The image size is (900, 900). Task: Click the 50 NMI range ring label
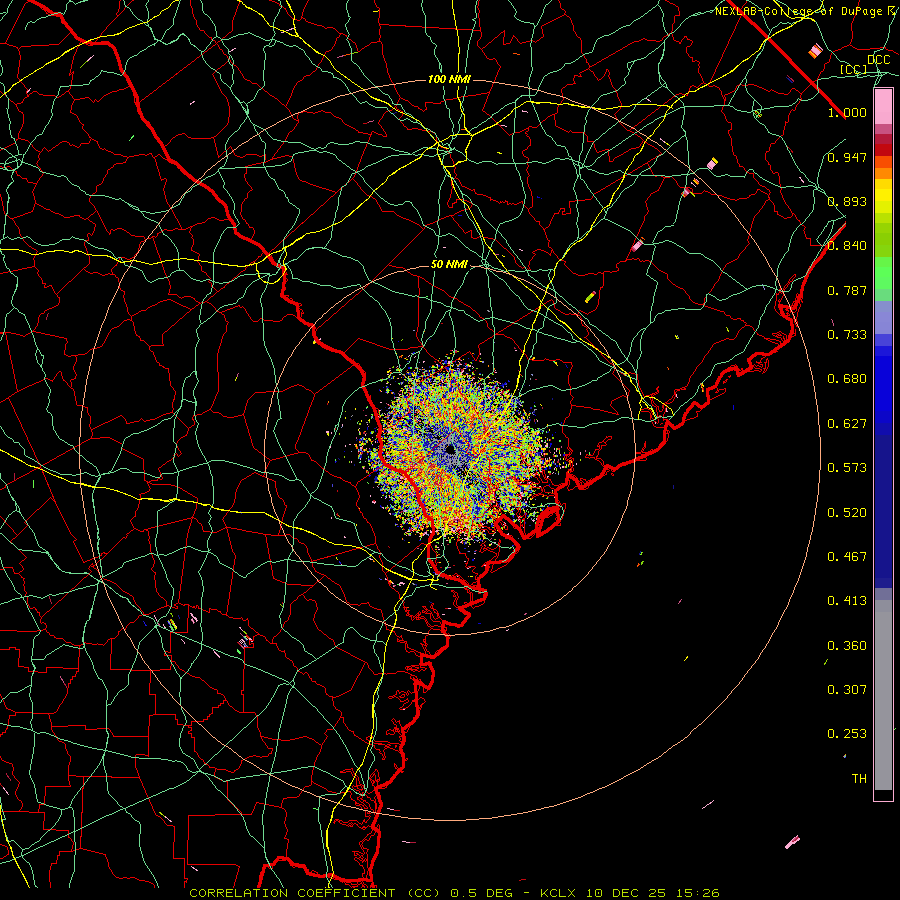coord(449,264)
